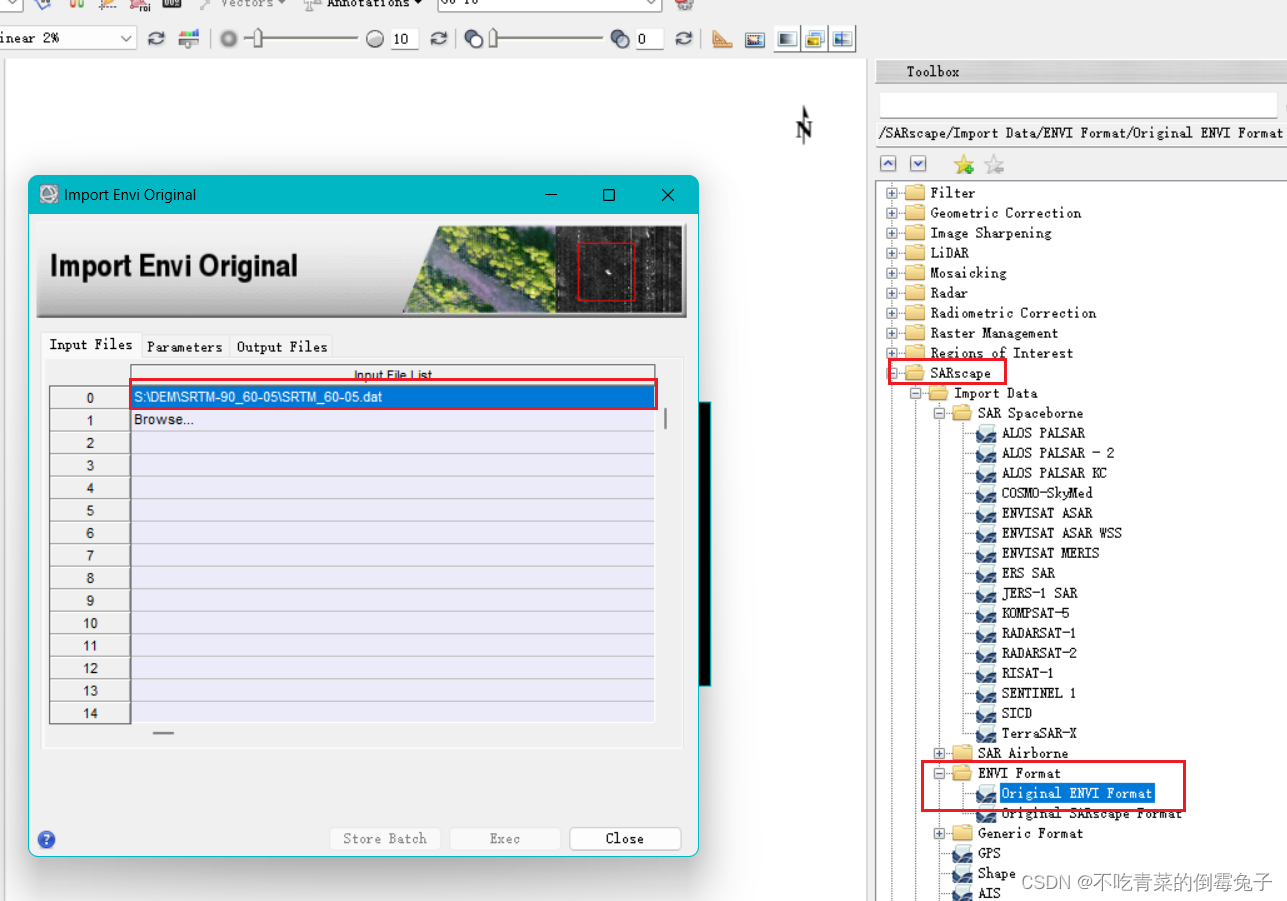Open the ALOS PALSAR - 2 tool
The height and width of the screenshot is (901, 1287).
tap(1058, 453)
